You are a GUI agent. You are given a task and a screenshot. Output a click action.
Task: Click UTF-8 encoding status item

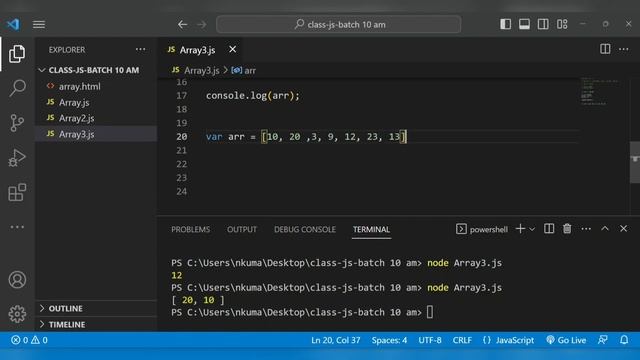point(430,340)
